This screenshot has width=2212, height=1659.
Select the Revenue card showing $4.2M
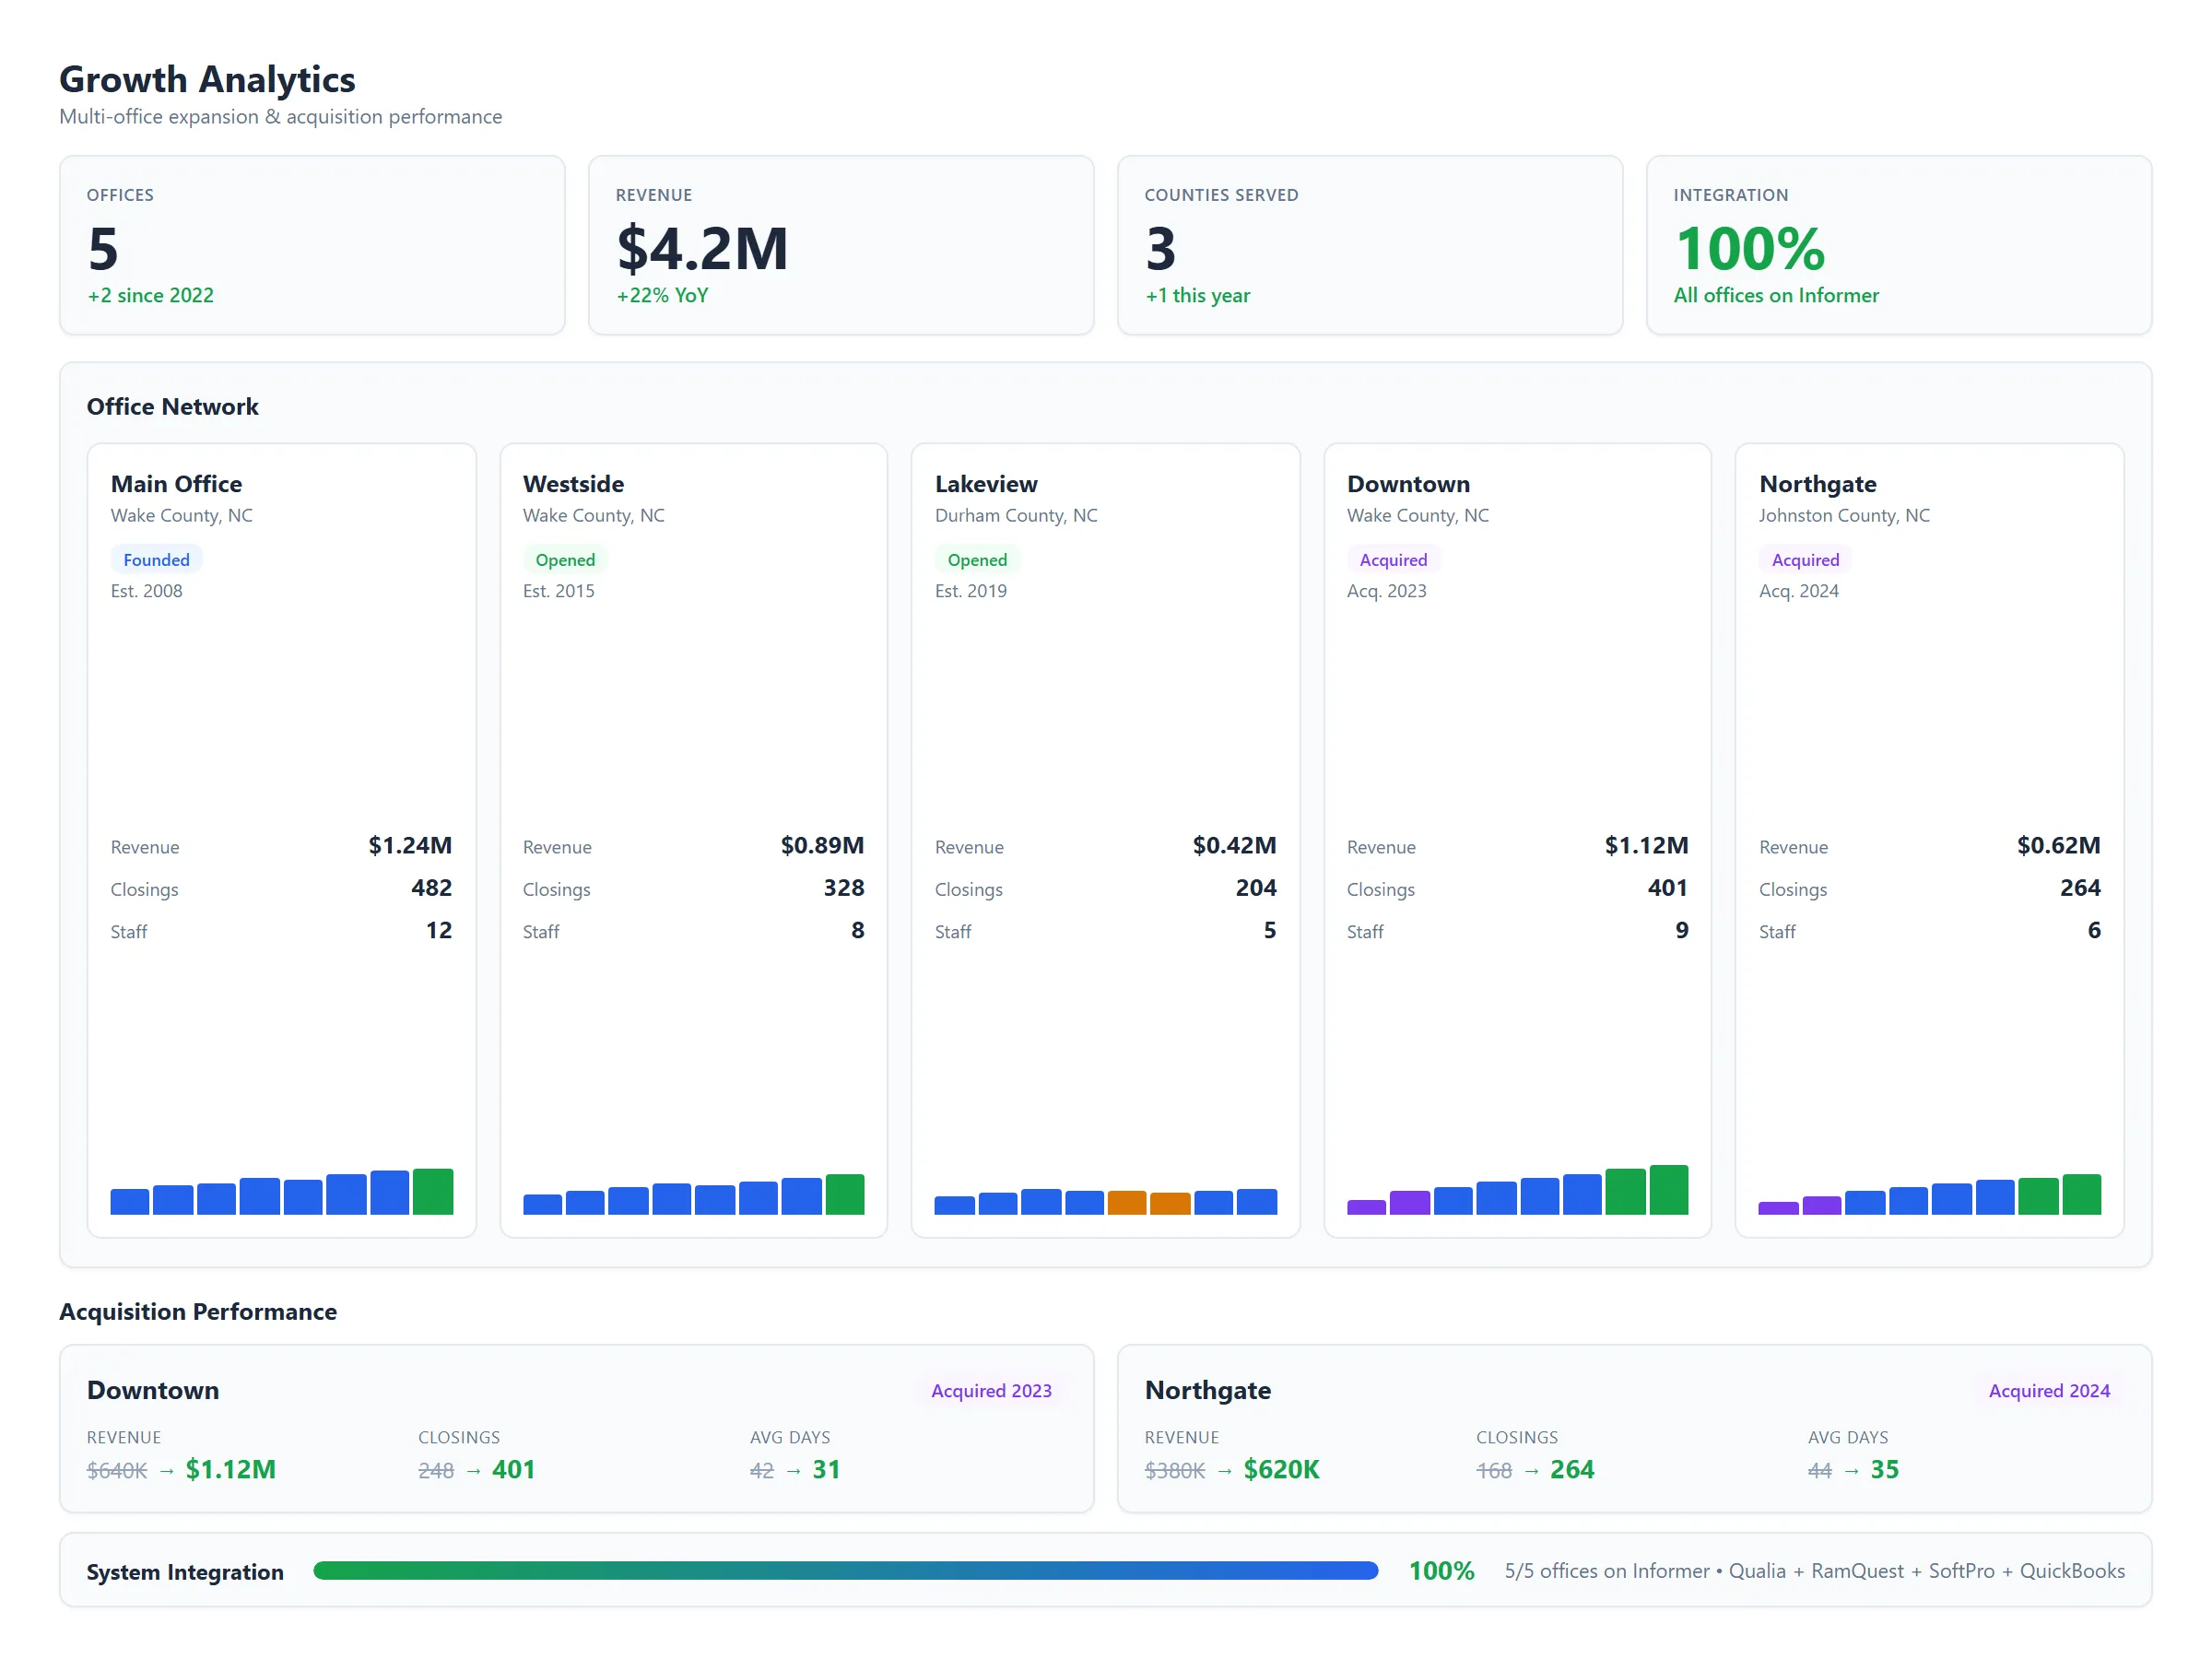point(840,245)
